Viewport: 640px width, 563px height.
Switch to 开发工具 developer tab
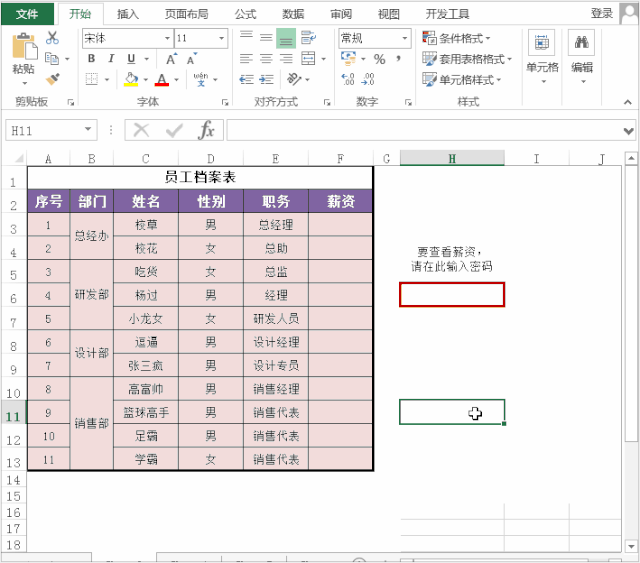[448, 14]
